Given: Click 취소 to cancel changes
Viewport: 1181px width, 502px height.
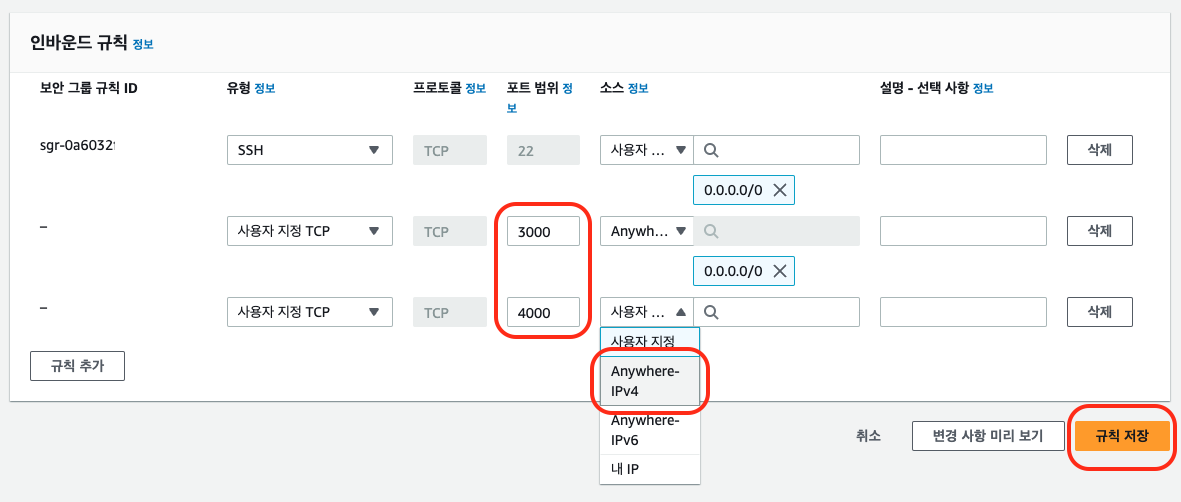Looking at the screenshot, I should coord(868,435).
